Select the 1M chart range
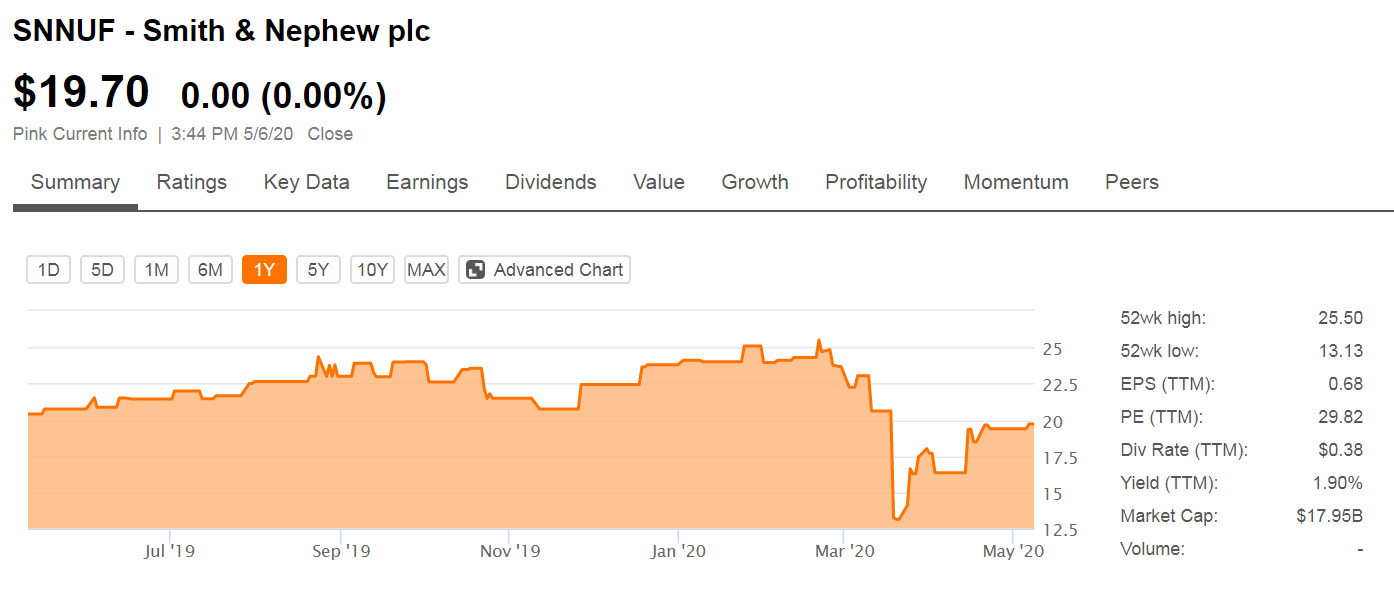This screenshot has height=605, width=1394. pos(156,270)
